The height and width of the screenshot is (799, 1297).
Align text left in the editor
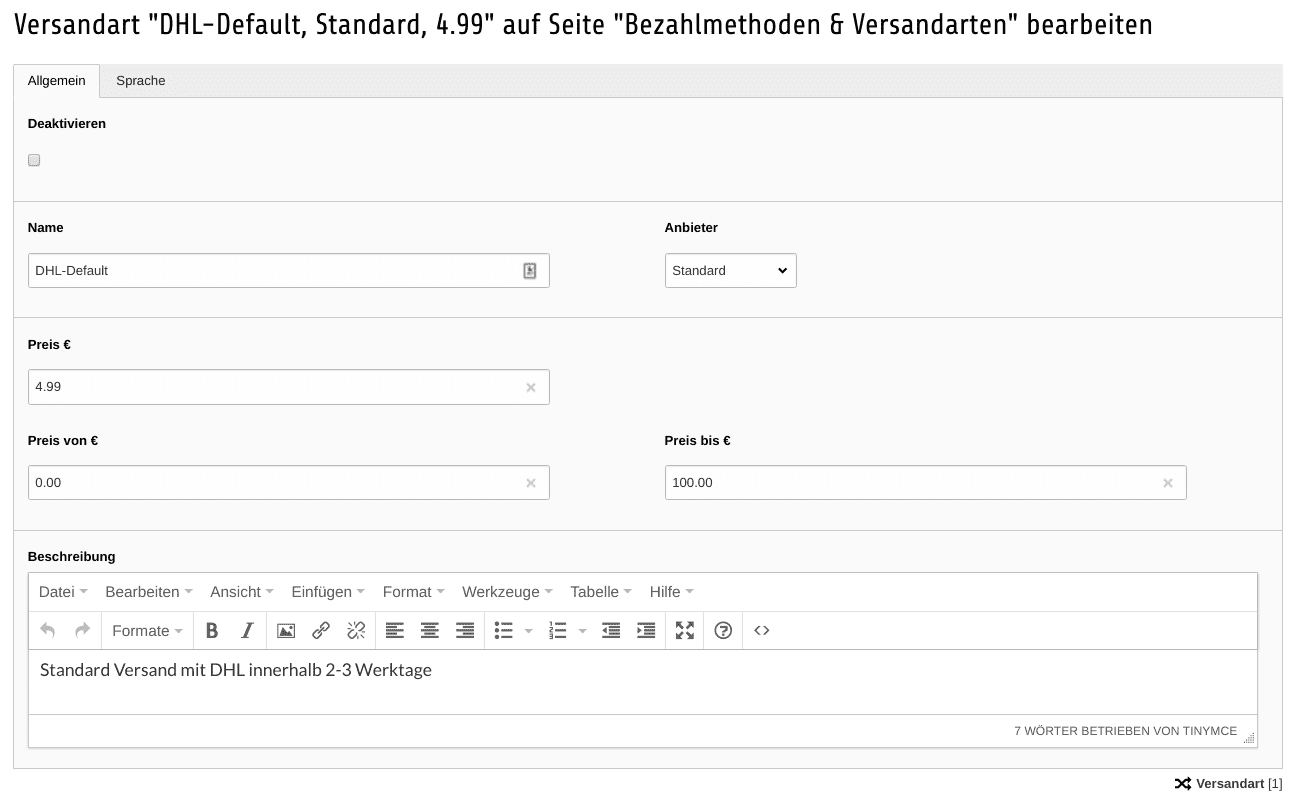point(395,630)
